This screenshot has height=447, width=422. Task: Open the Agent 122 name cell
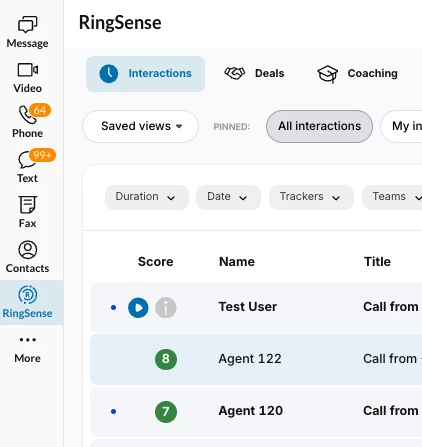[x=250, y=359]
